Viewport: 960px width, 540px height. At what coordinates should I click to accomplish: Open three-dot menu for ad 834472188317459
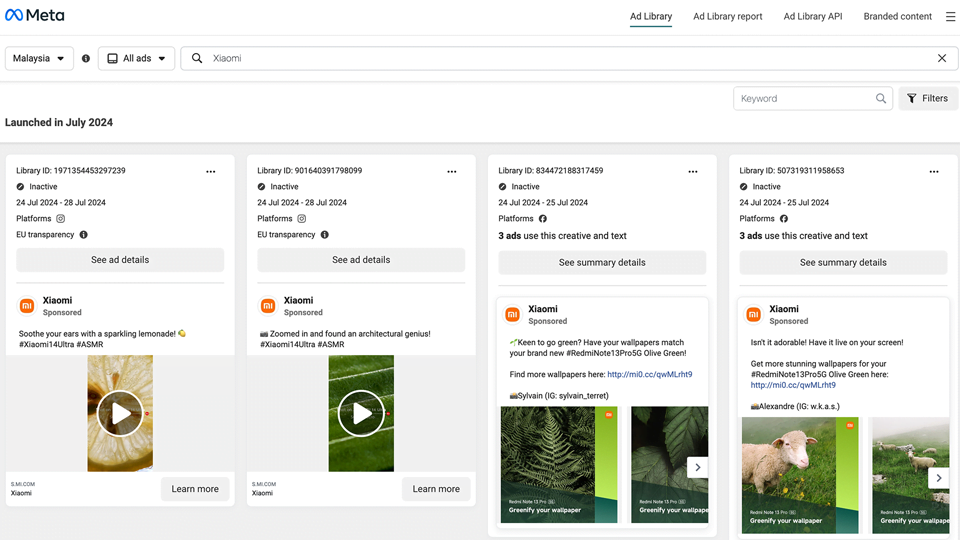692,171
